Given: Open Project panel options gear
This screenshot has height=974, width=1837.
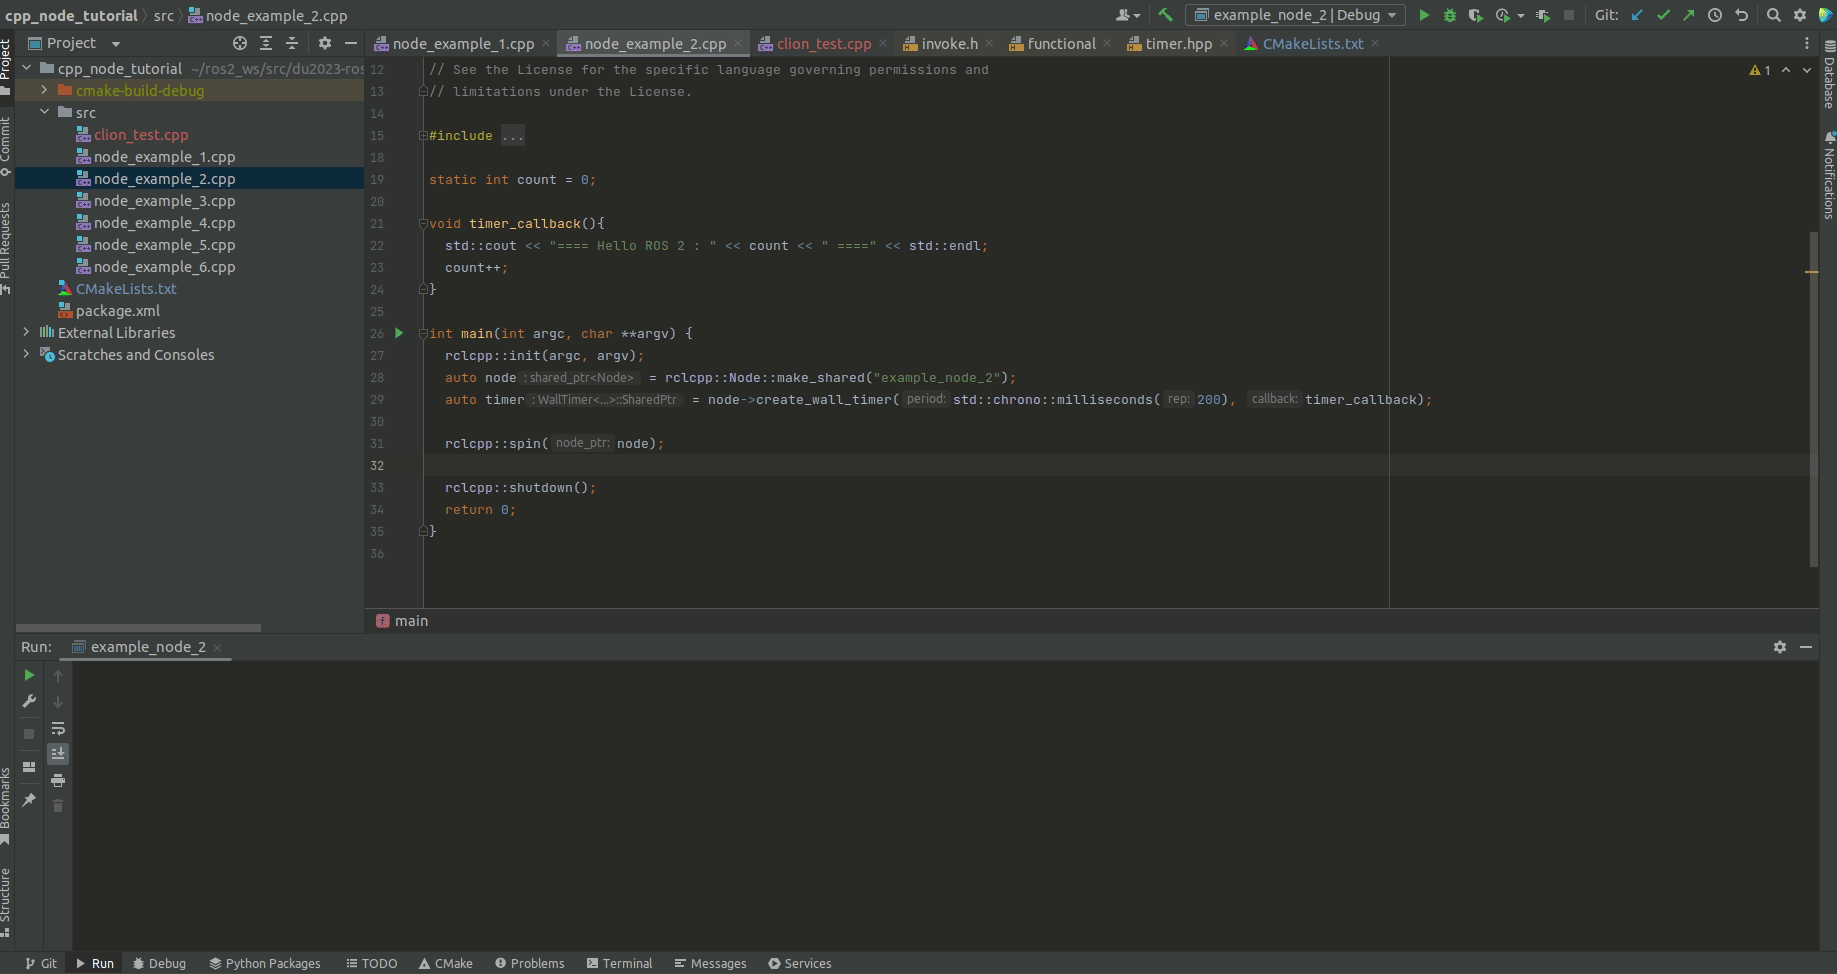Looking at the screenshot, I should (x=324, y=43).
